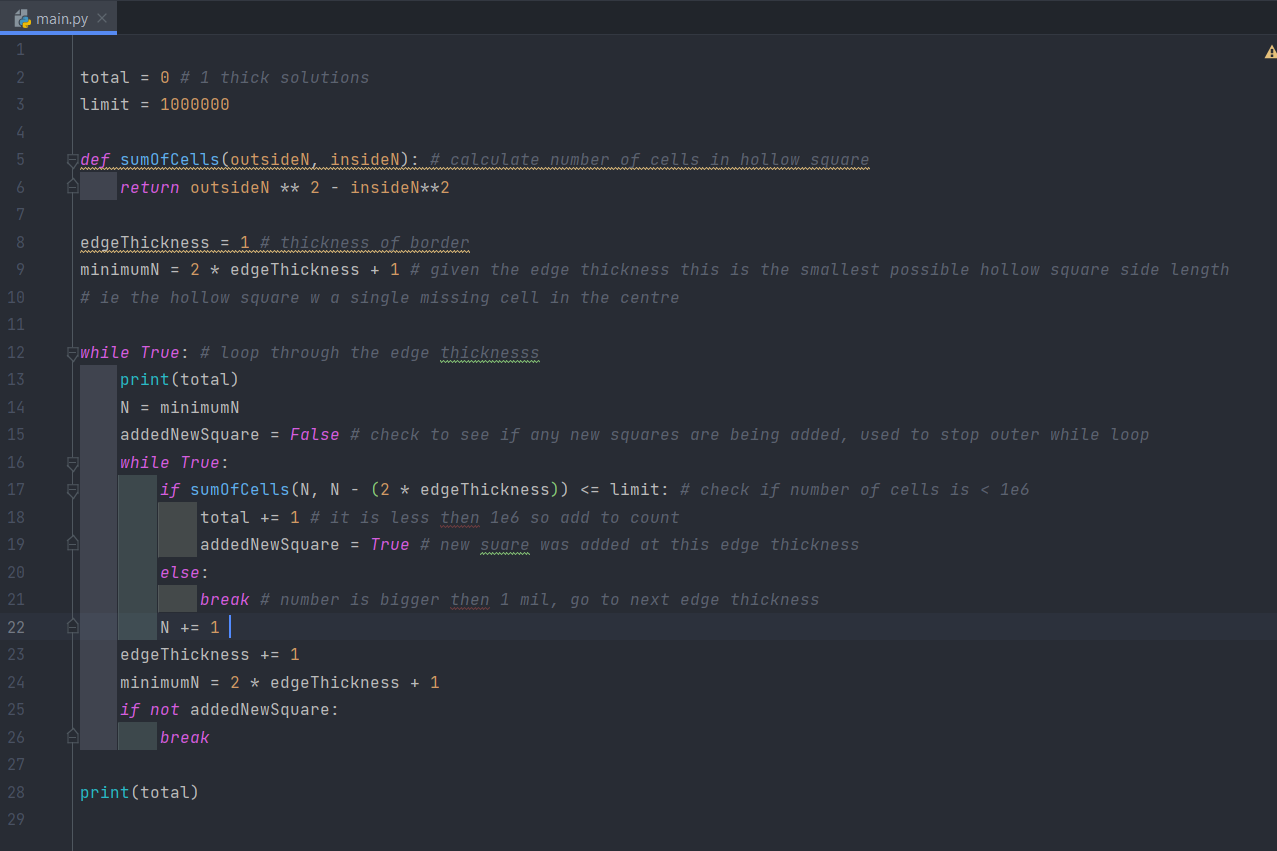Fold the inner while True loop at line 16
1277x851 pixels.
coord(72,463)
